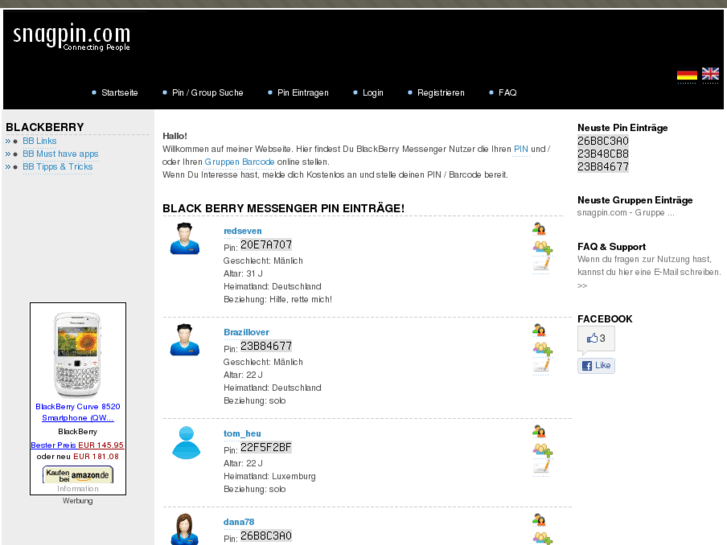
Task: Open redseven's avatar image
Action: [x=185, y=238]
